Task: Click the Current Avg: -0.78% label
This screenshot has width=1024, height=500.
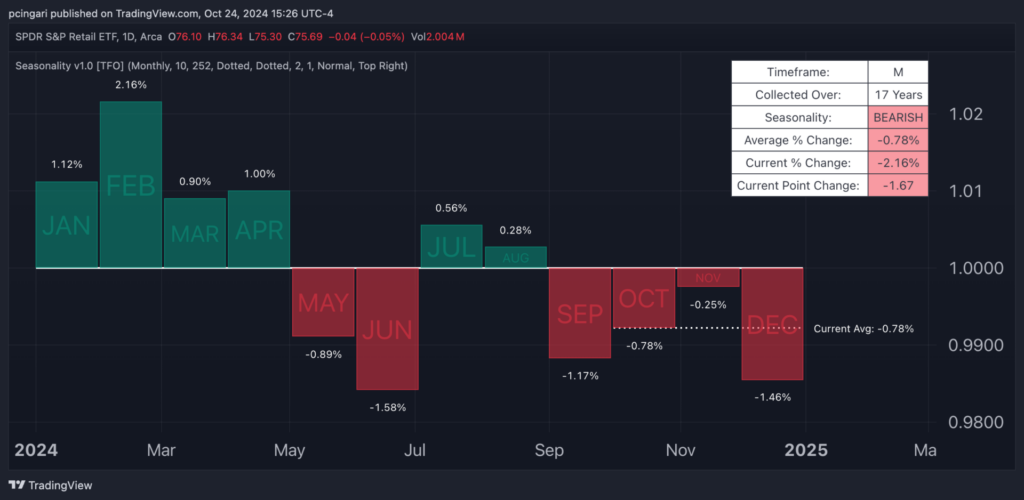Action: point(863,328)
